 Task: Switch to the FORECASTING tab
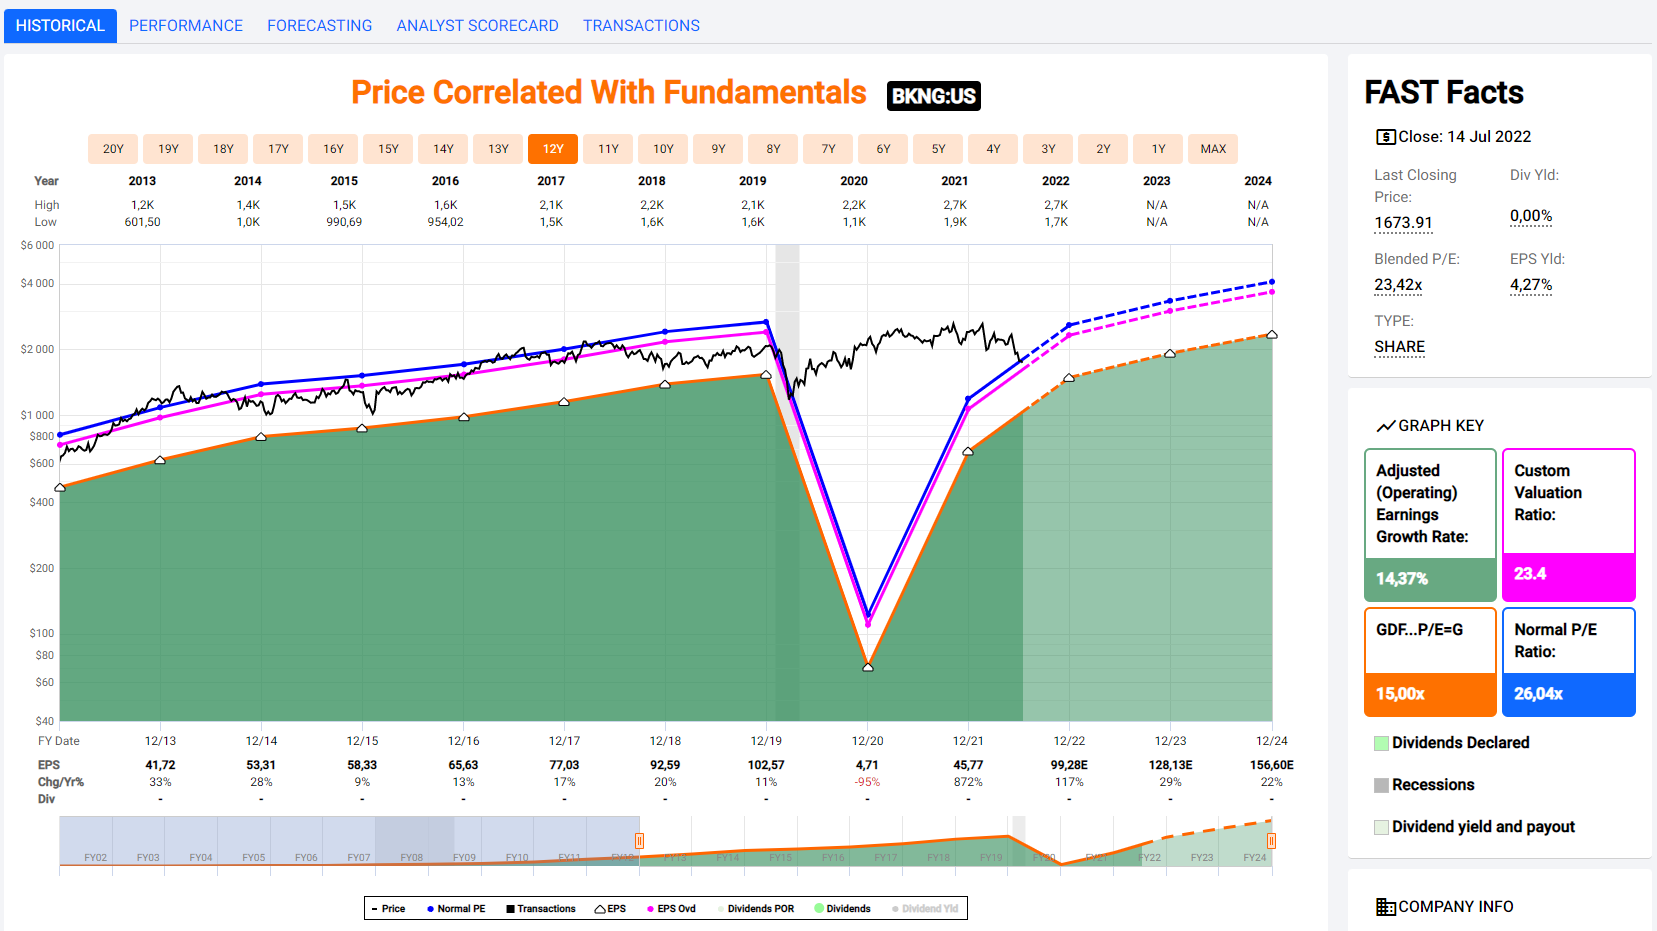coord(319,26)
